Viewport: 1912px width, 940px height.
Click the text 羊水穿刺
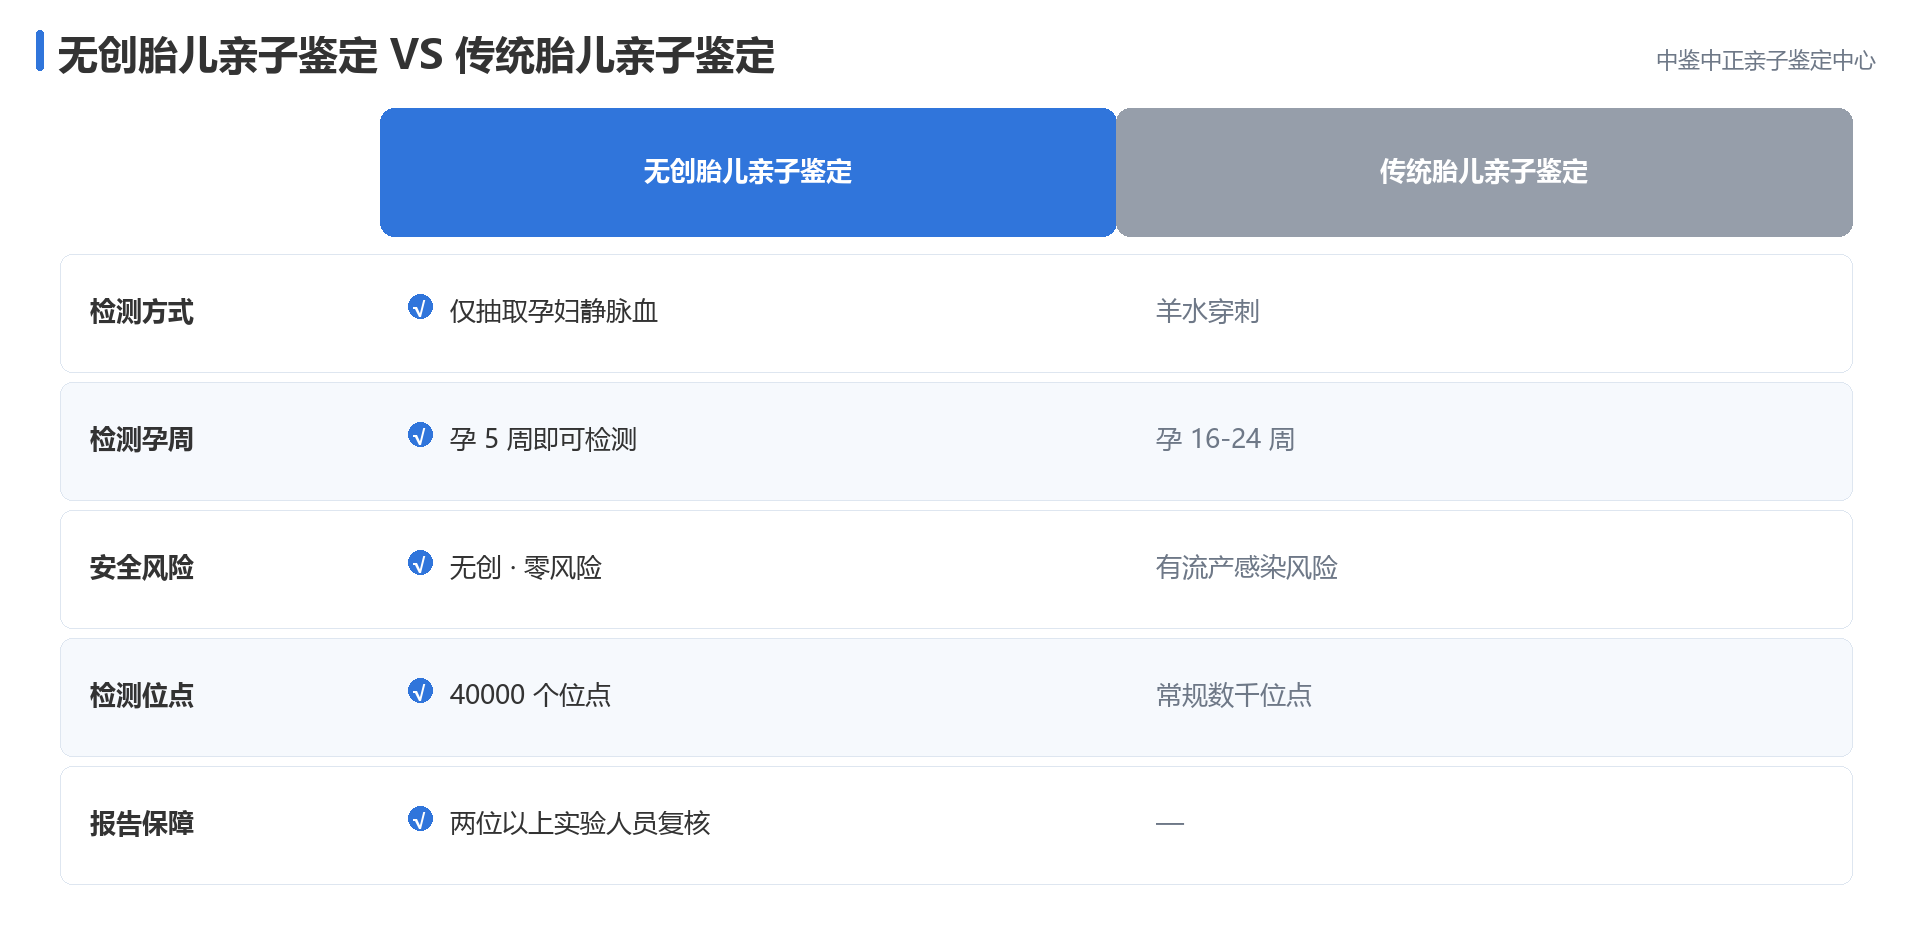pos(1208,312)
